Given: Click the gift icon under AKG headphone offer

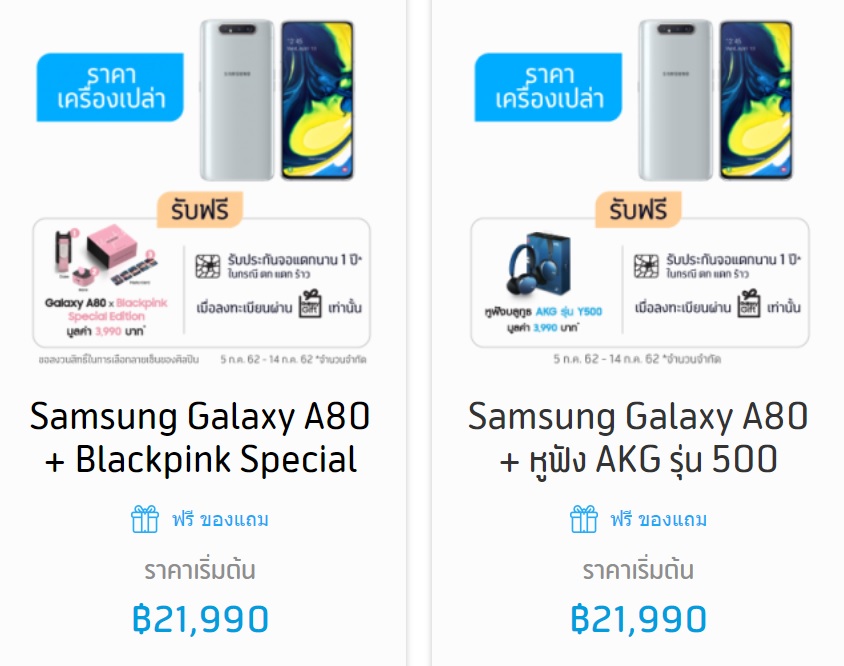Looking at the screenshot, I should point(583,519).
